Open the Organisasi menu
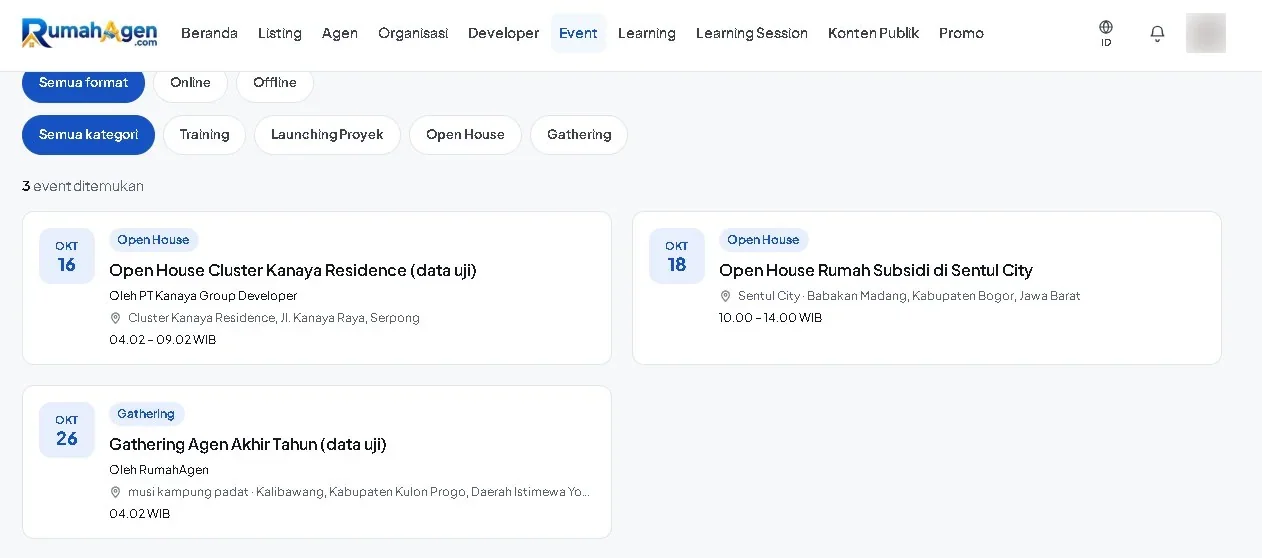 click(x=413, y=33)
